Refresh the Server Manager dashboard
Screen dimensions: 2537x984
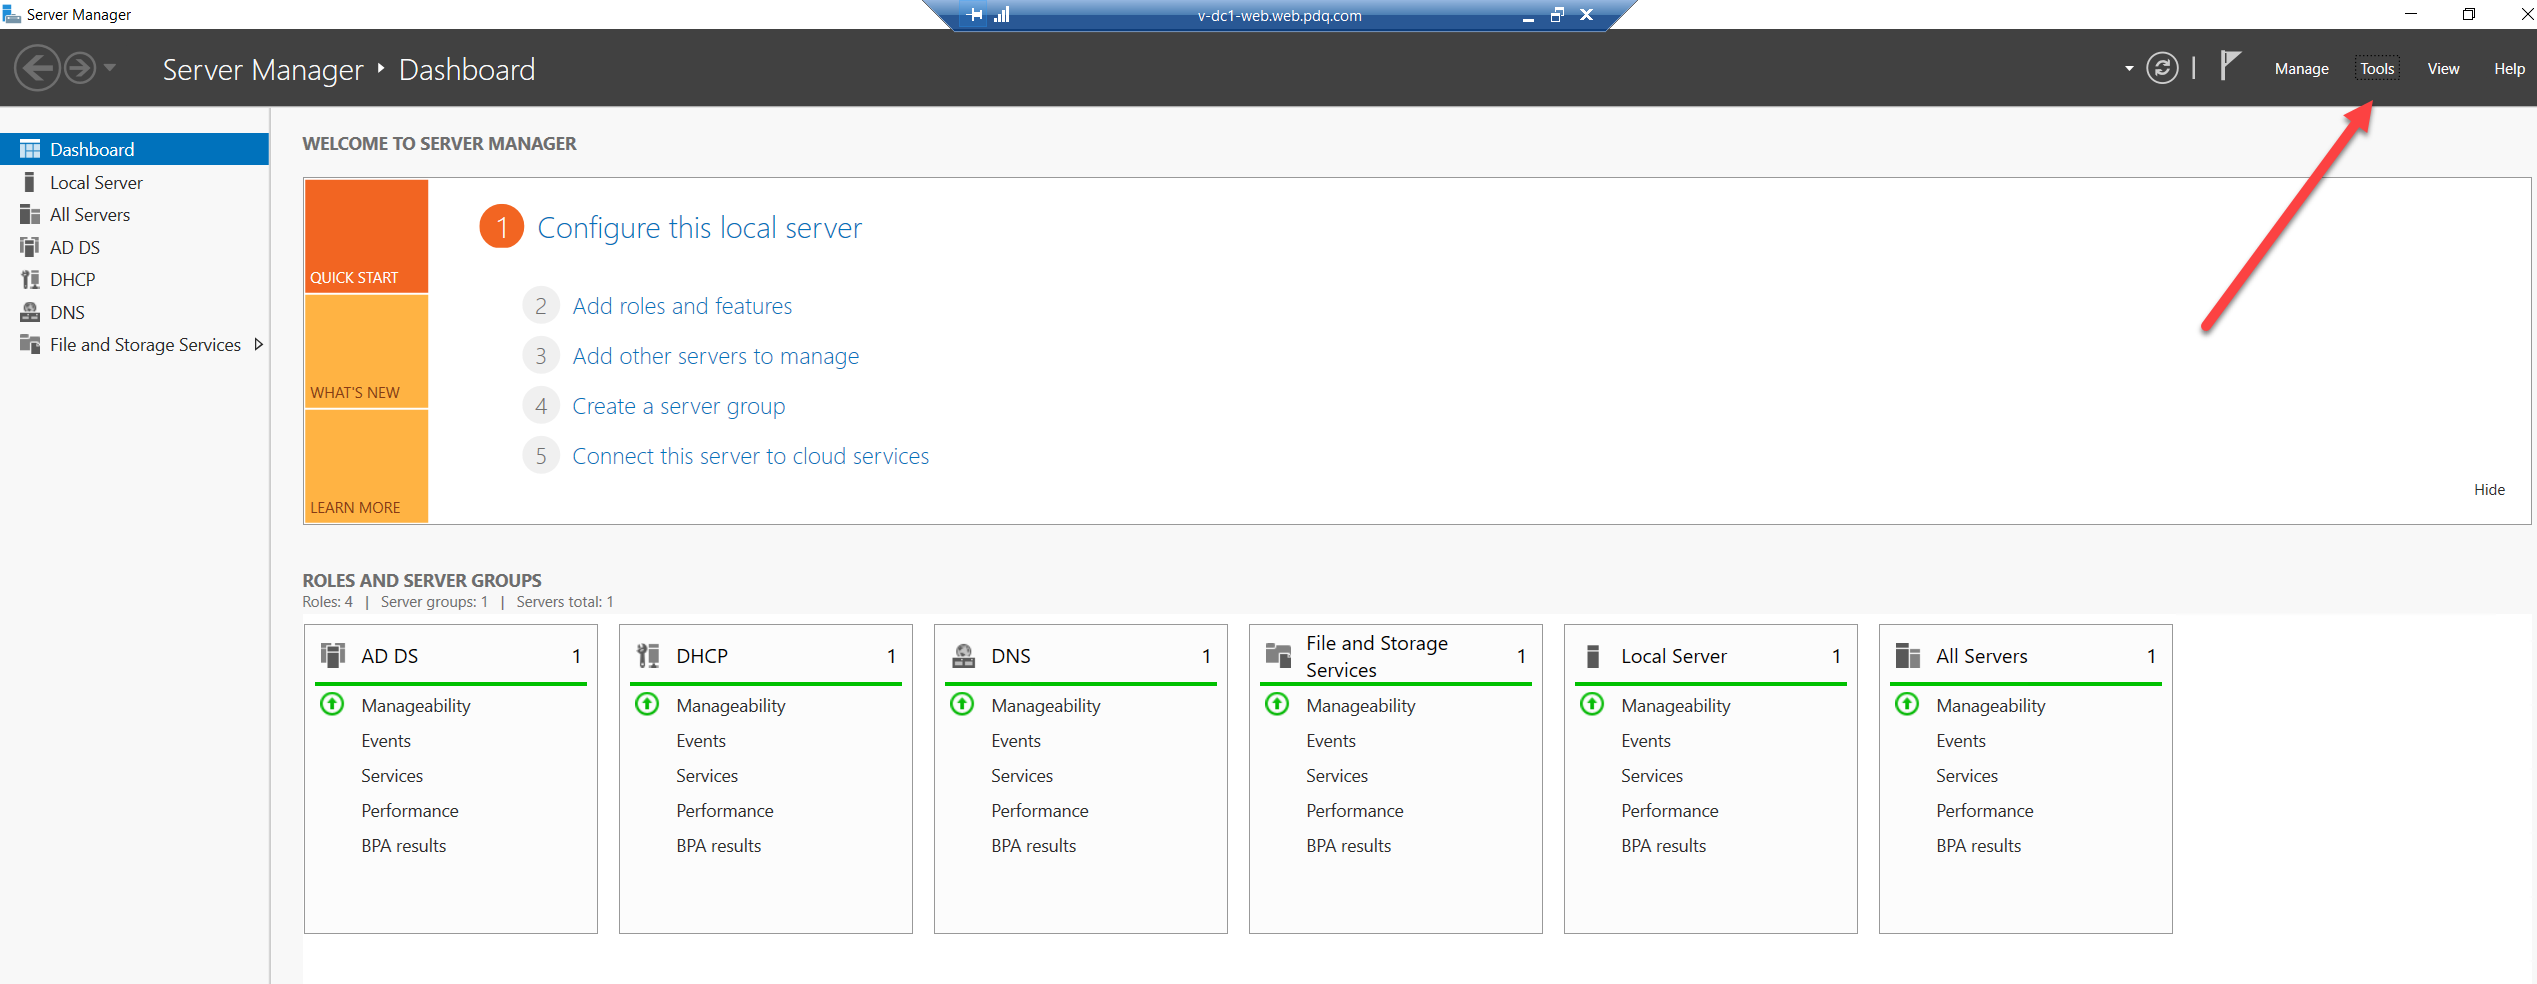[2162, 68]
